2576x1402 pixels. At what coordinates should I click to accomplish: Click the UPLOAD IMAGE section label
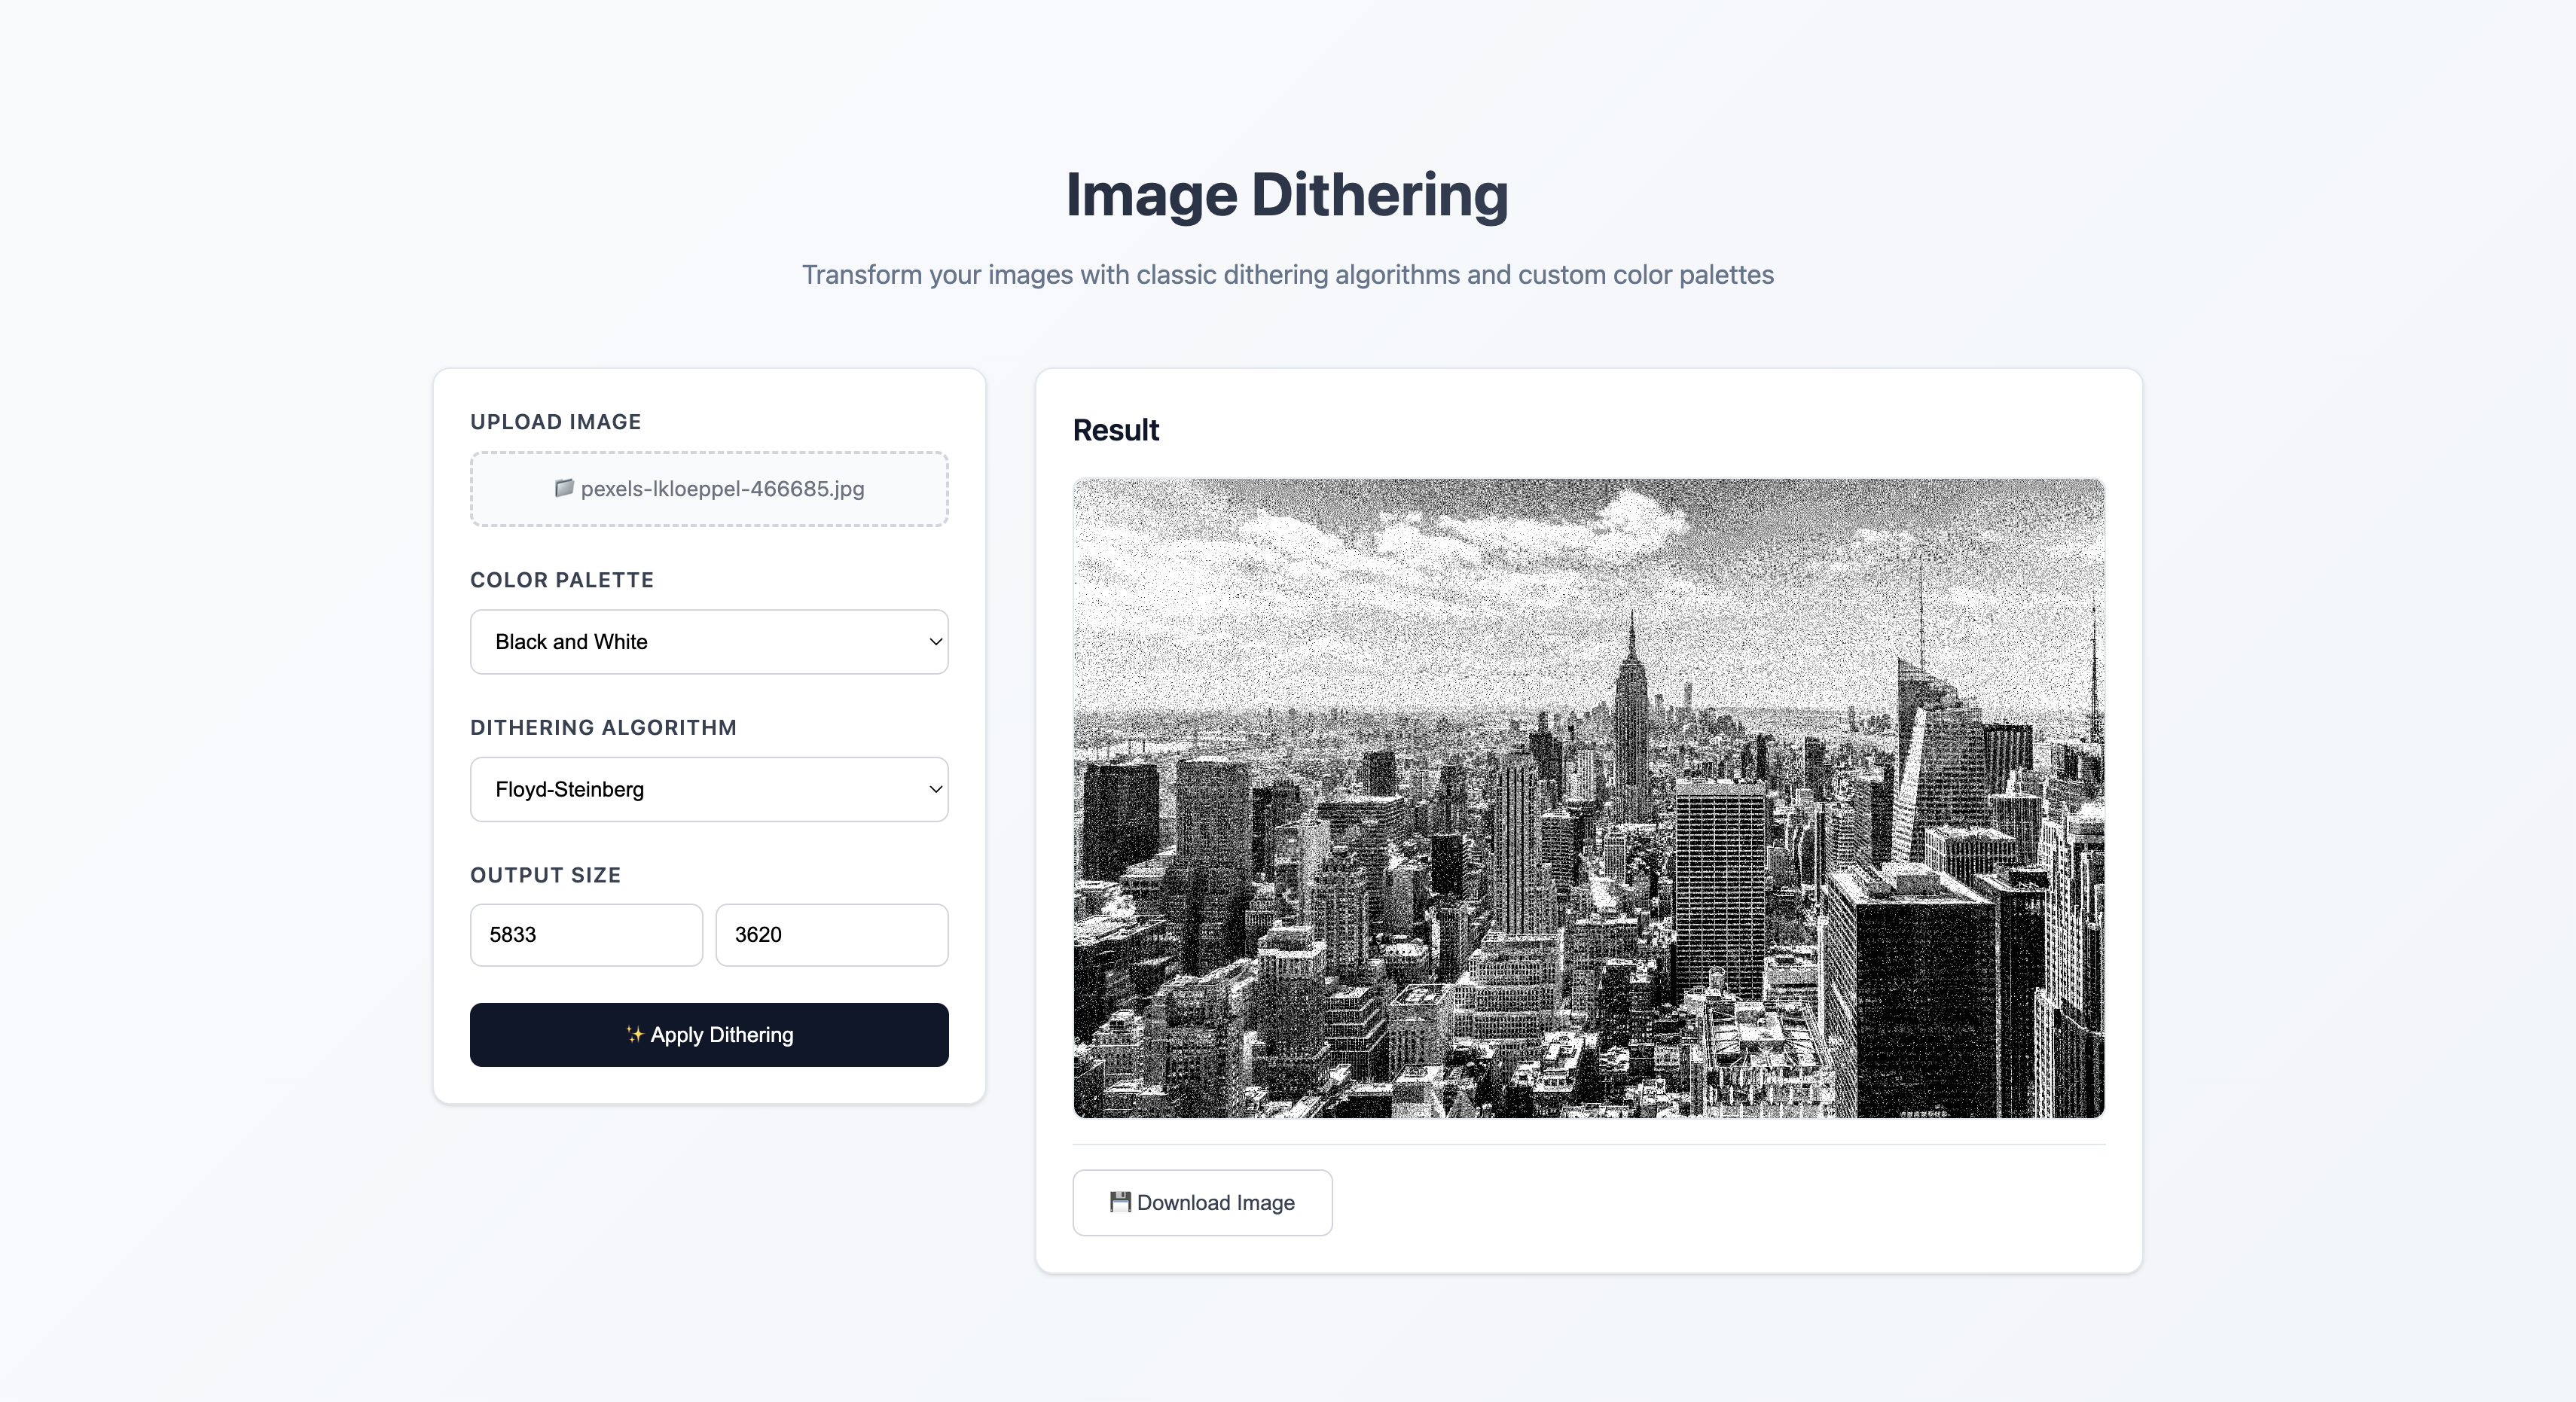555,421
